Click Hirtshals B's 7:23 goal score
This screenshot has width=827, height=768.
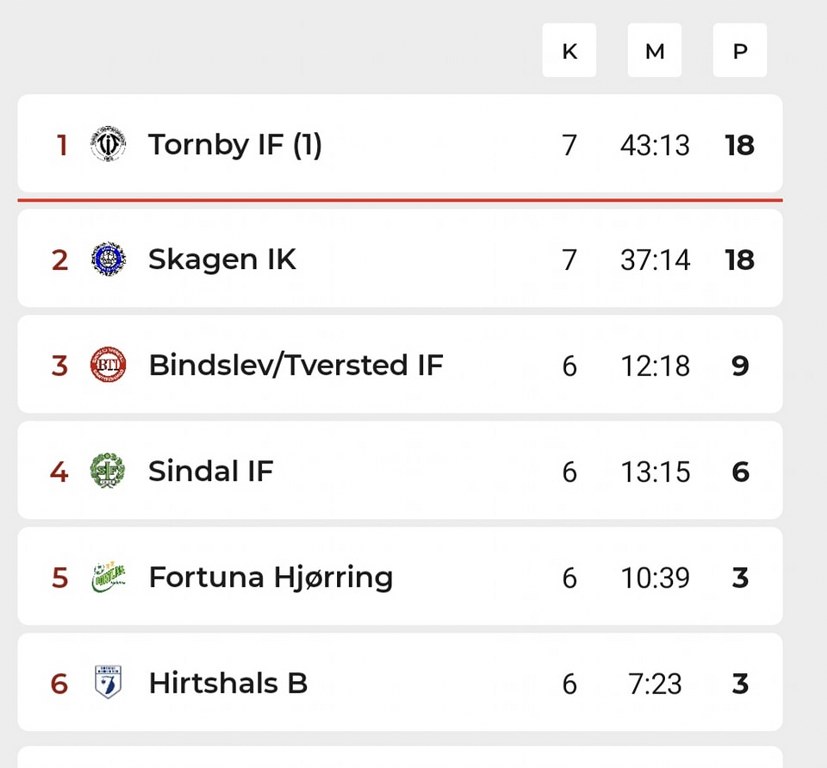tap(655, 684)
